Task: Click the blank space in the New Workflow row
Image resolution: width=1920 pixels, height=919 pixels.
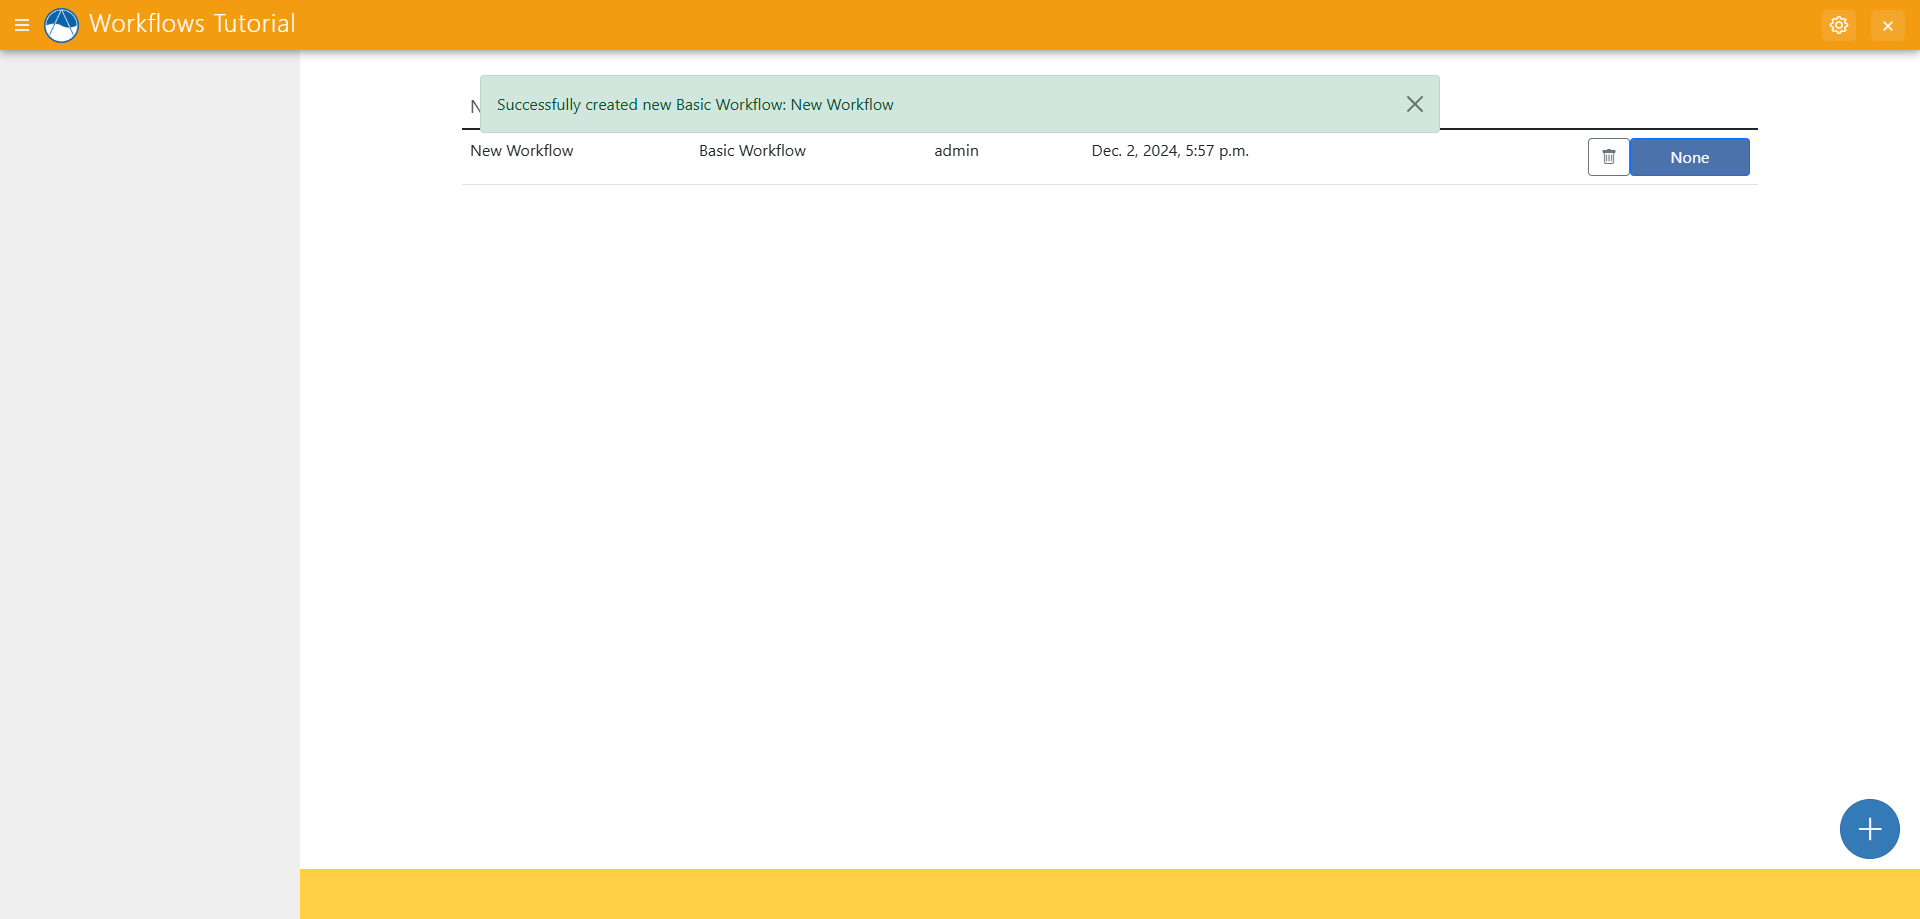Action: (x=1420, y=157)
